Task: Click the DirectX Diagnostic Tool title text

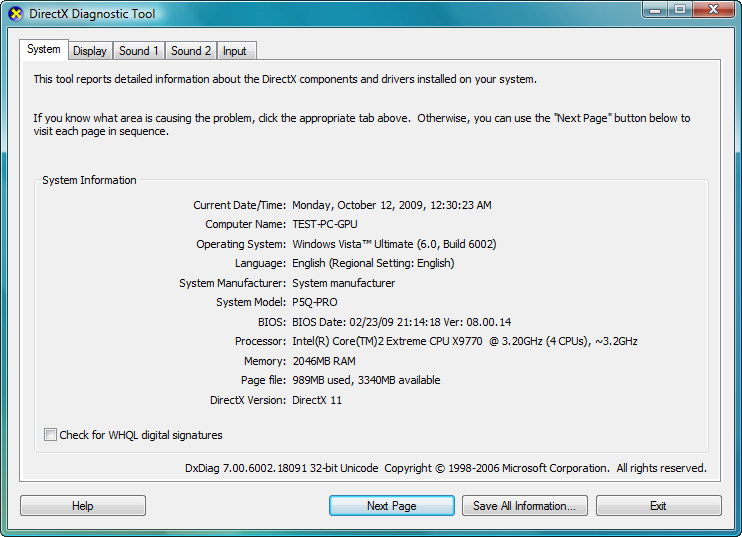Action: click(x=92, y=14)
